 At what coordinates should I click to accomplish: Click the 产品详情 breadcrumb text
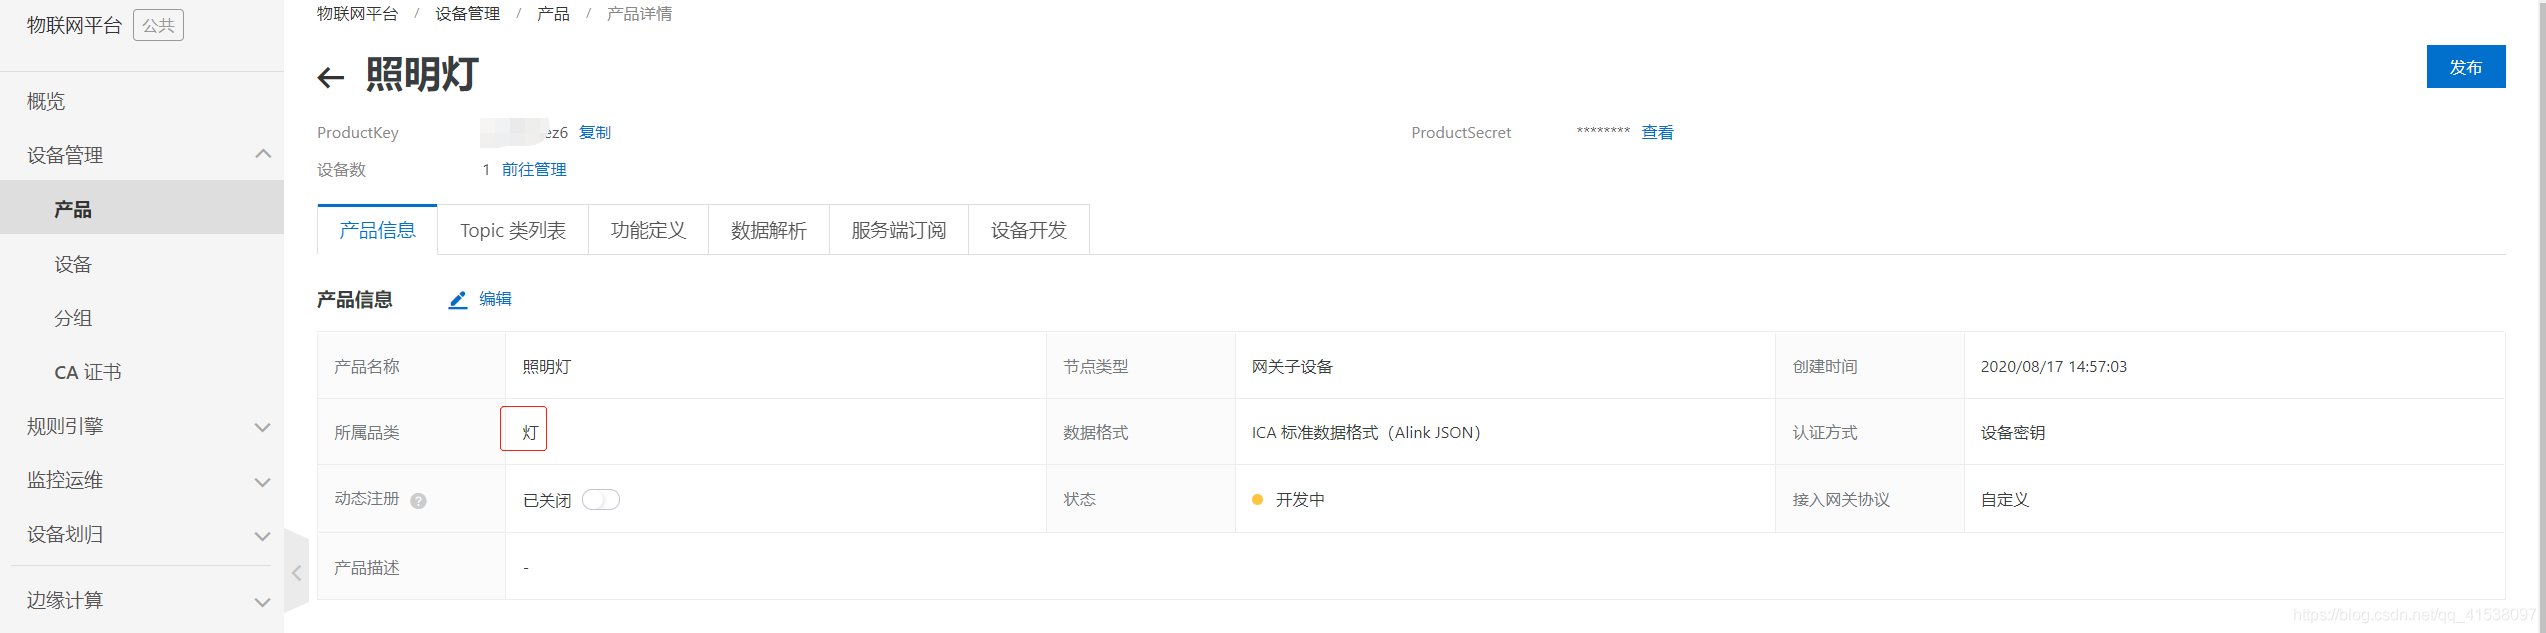tap(639, 14)
